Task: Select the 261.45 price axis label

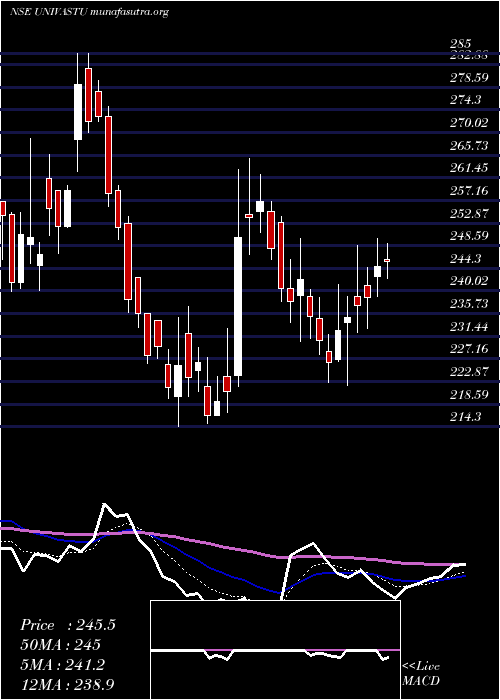Action: point(470,168)
